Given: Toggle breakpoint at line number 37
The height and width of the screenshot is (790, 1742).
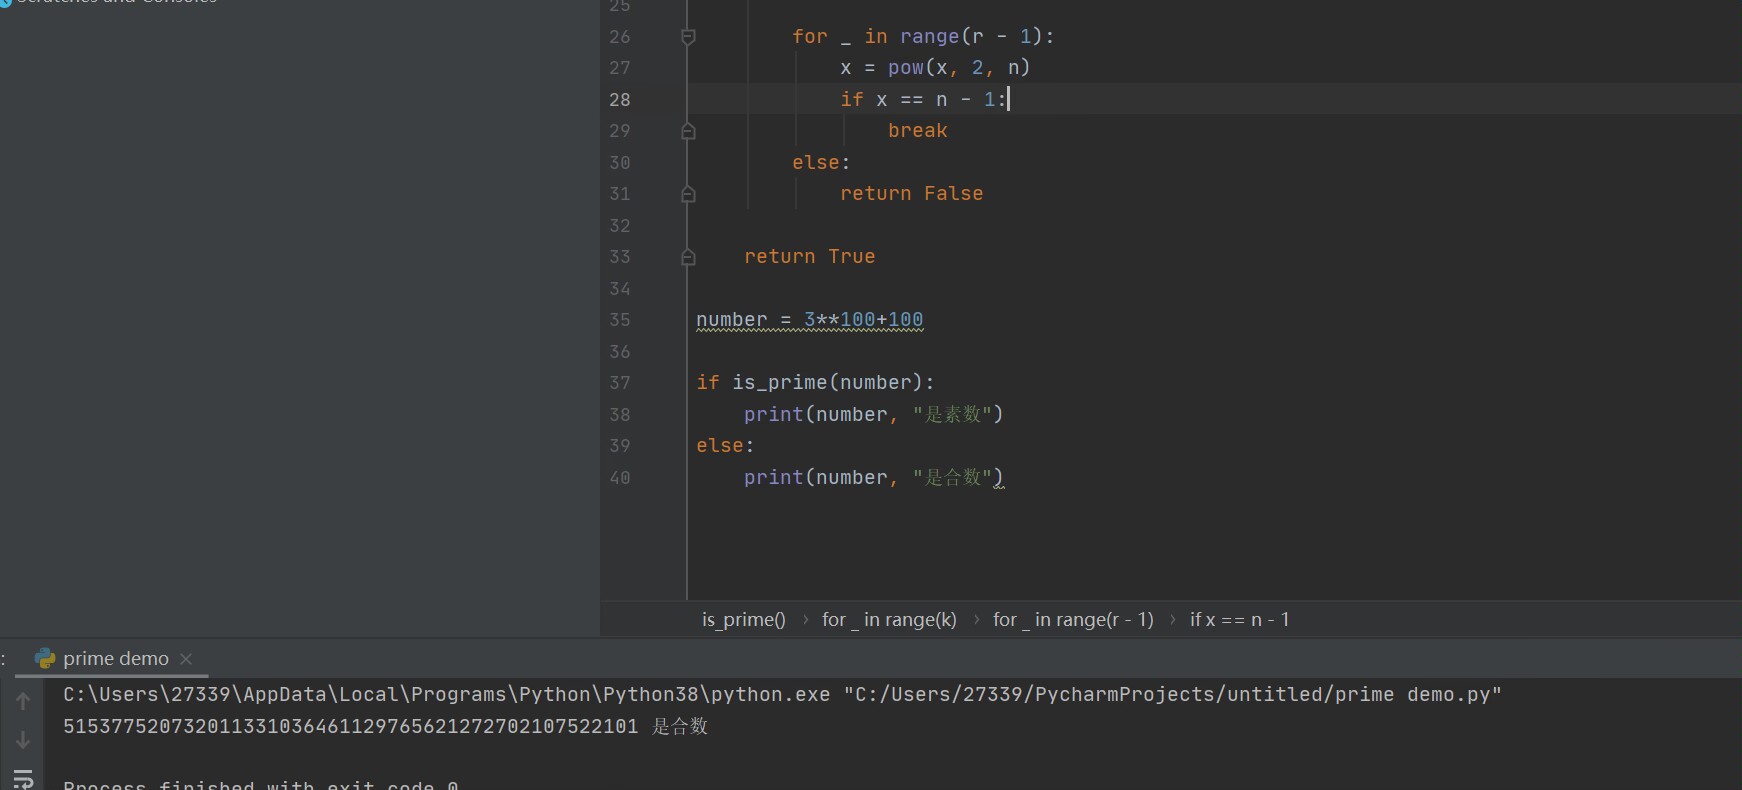Looking at the screenshot, I should coord(620,383).
